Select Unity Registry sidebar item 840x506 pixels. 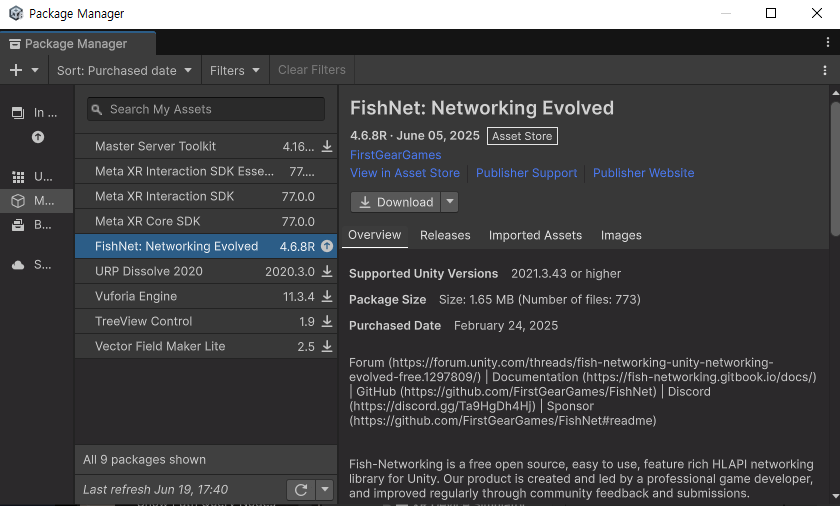(36, 176)
